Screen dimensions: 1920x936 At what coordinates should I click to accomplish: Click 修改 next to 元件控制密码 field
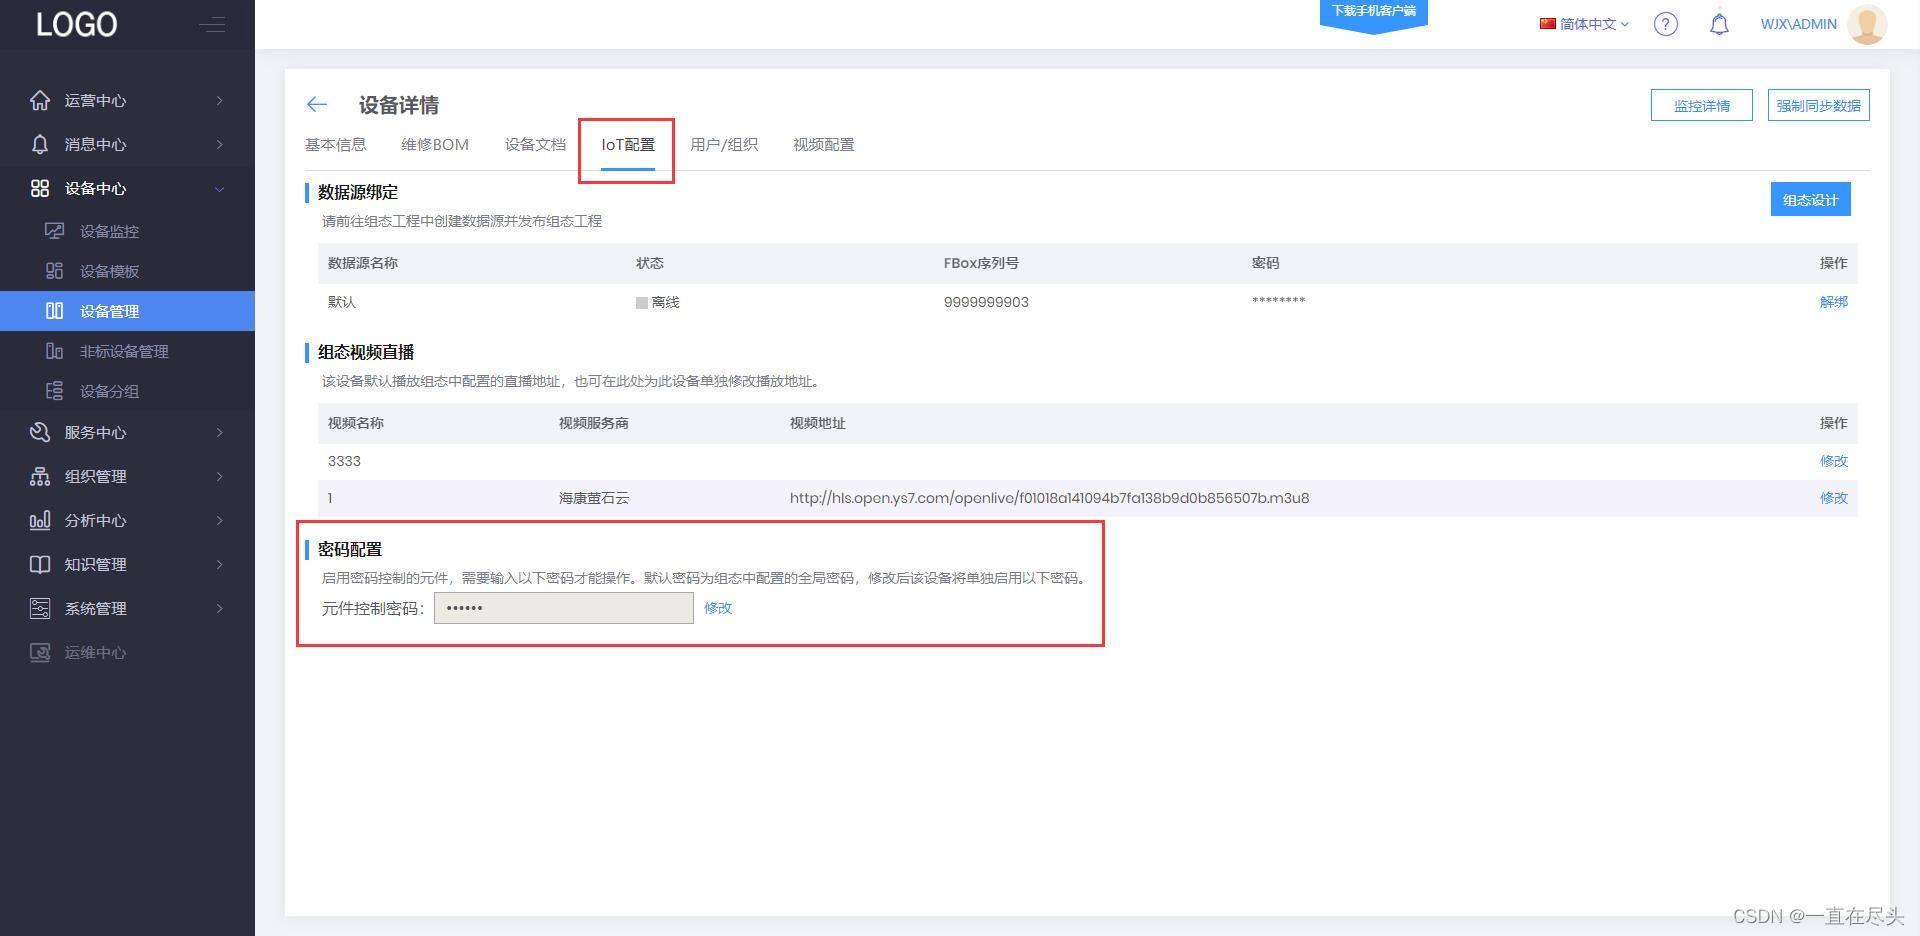click(718, 607)
